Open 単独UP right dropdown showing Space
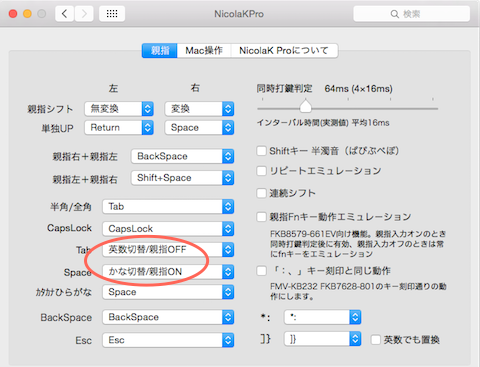Screen dimensions: 480x367 [199, 128]
